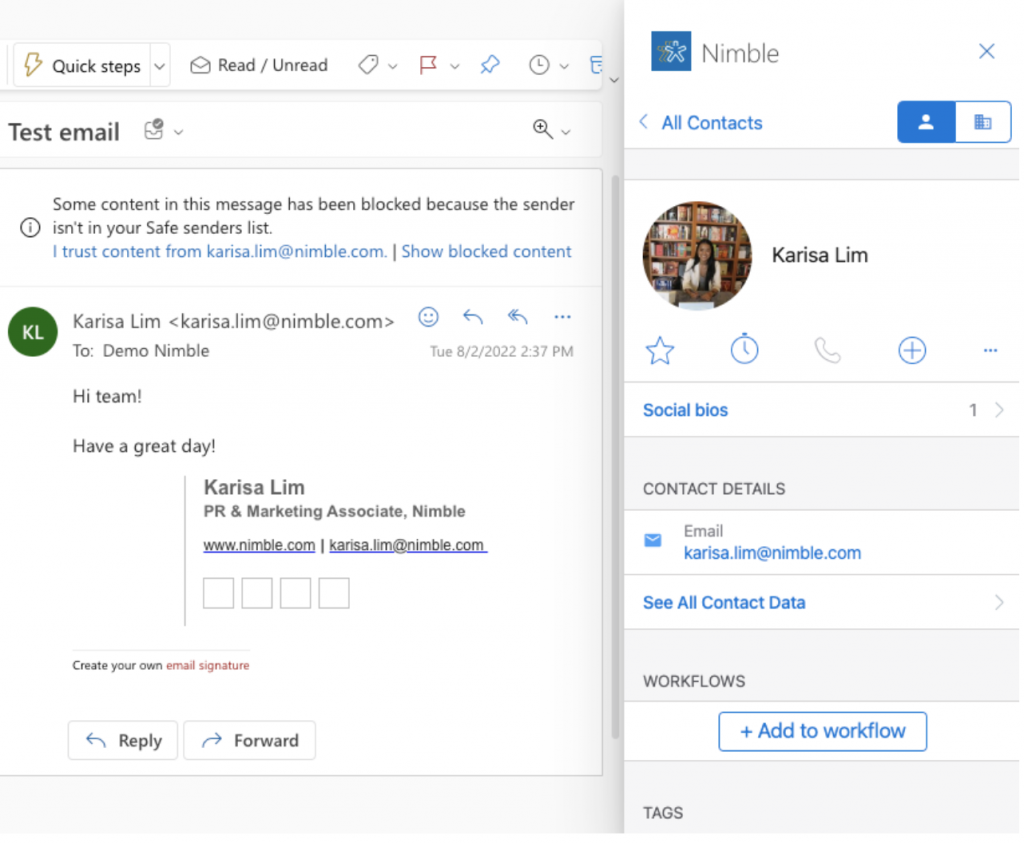Click the Add to workflow button
The height and width of the screenshot is (843, 1024).
pyautogui.click(x=822, y=731)
